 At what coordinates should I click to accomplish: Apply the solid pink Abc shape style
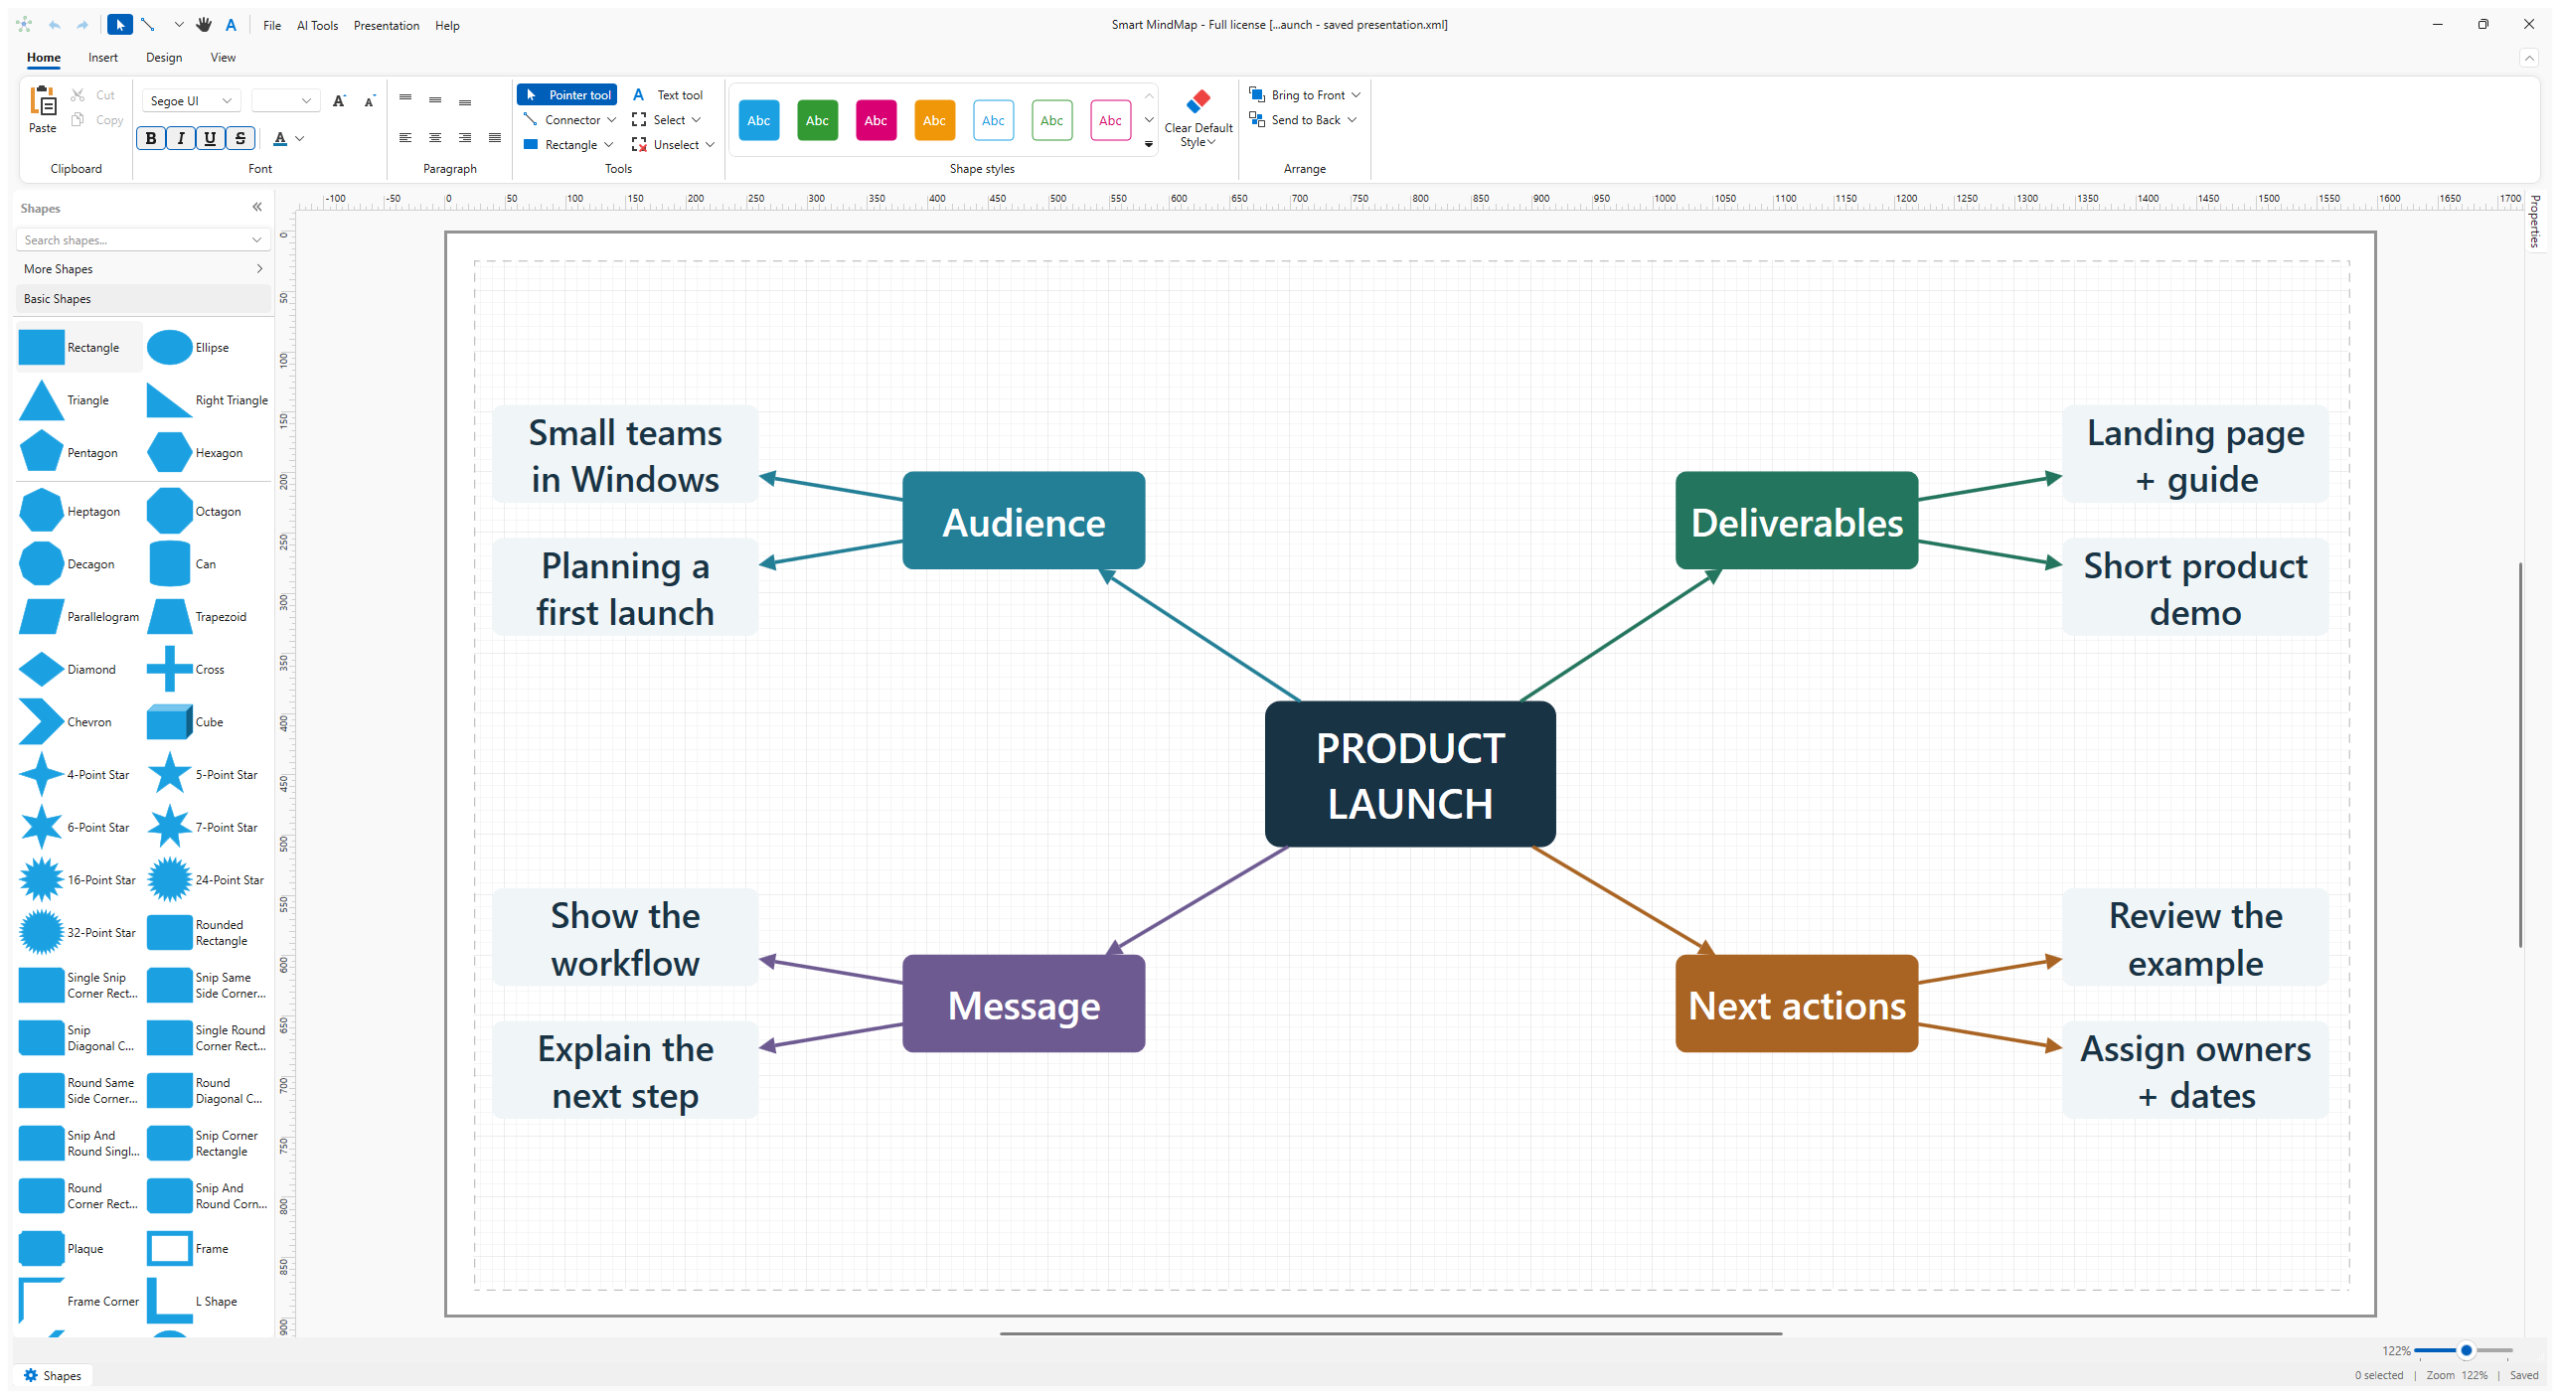pos(876,121)
